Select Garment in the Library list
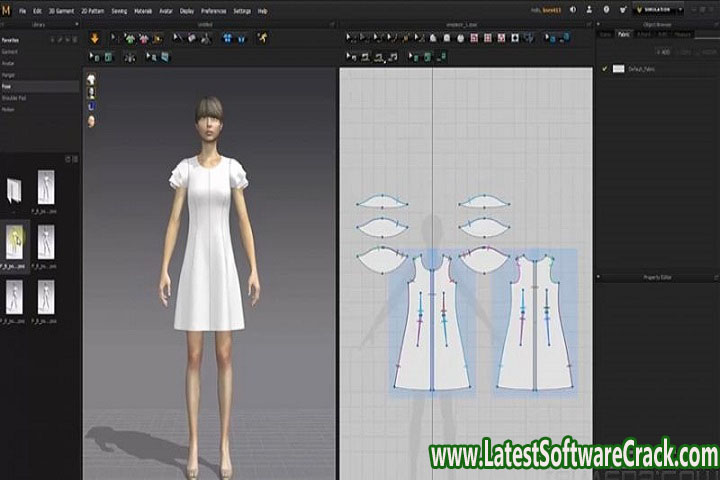 point(10,52)
